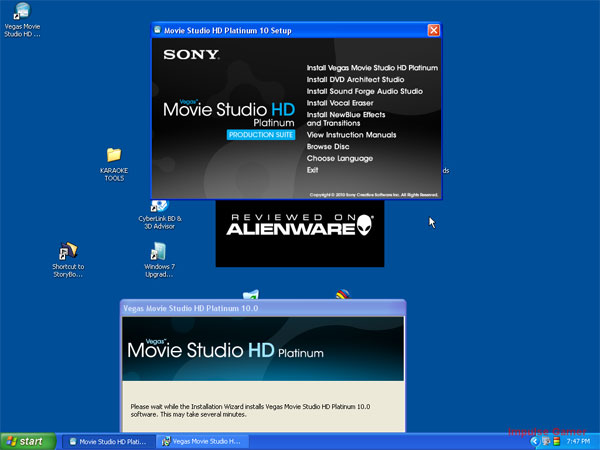The height and width of the screenshot is (450, 600).
Task: Open CyberLink BD & 3D Advisor shortcut
Action: point(160,215)
